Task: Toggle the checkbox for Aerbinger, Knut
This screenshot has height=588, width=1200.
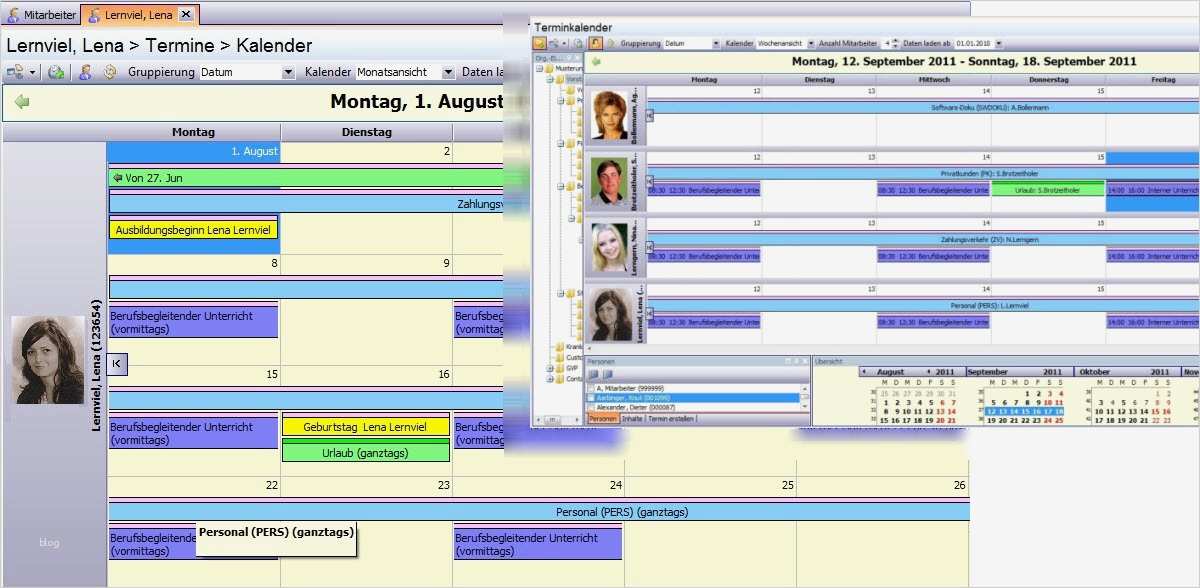Action: pos(590,398)
